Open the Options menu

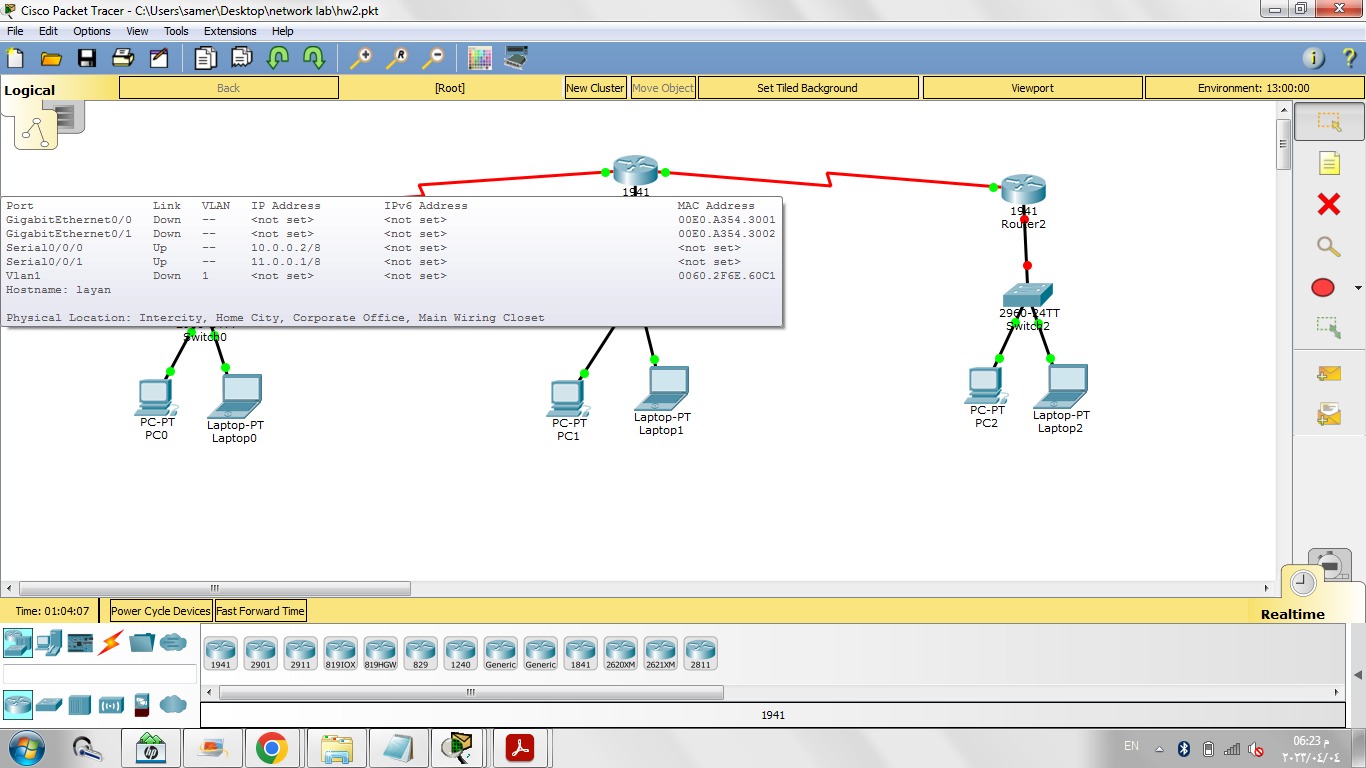(92, 31)
